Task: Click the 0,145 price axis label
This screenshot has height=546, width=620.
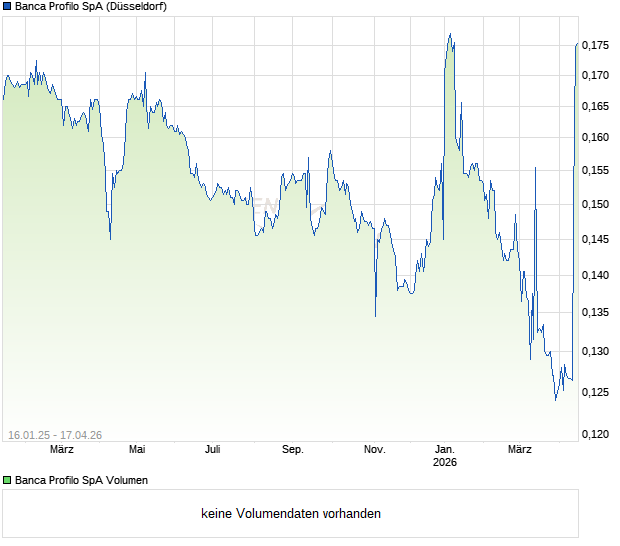Action: click(x=595, y=239)
